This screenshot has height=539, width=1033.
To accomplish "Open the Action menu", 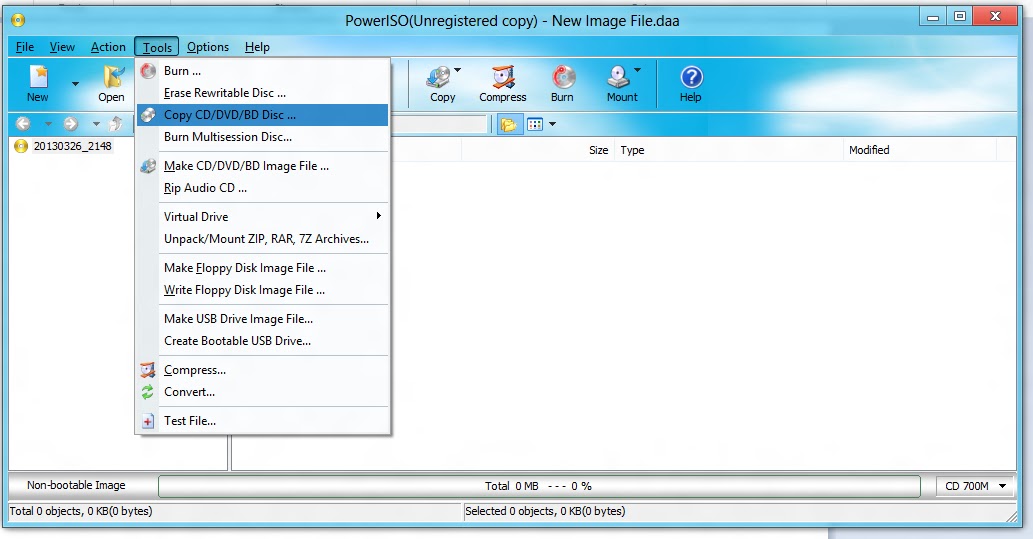I will click(x=108, y=47).
